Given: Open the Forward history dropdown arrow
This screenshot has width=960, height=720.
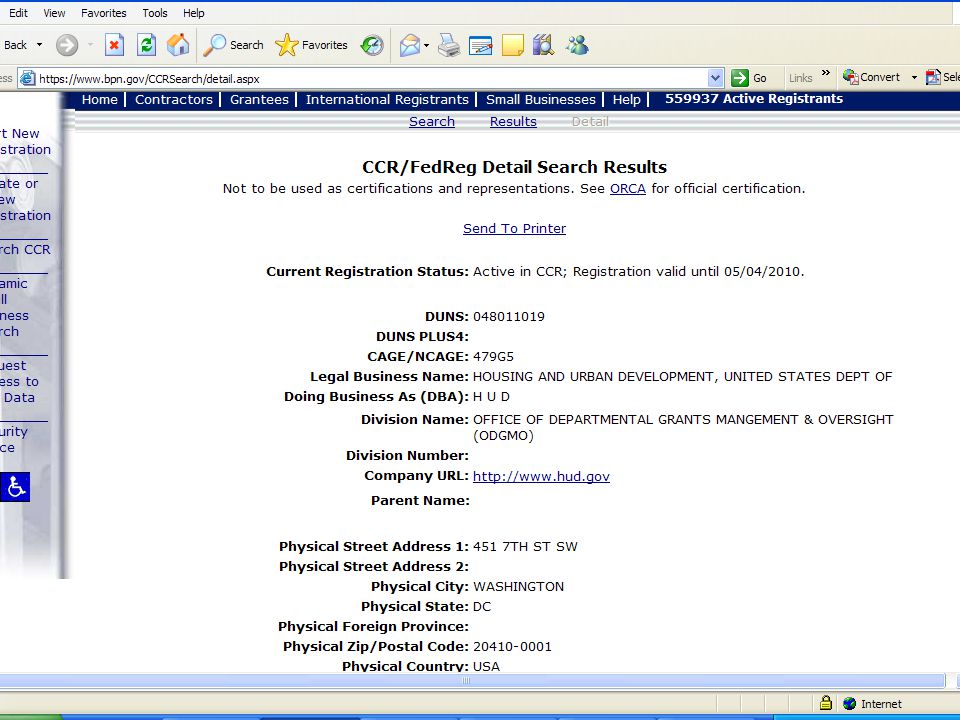Looking at the screenshot, I should [91, 45].
